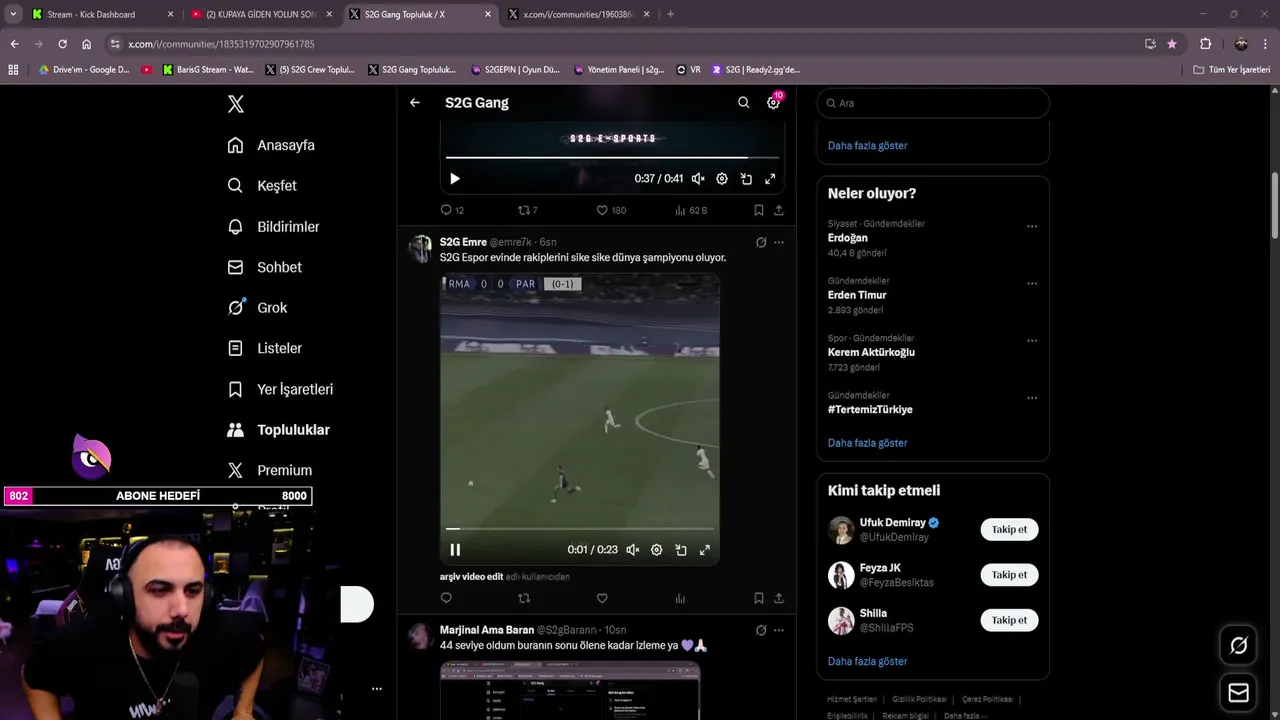Open more options for Erden Timur trend
The height and width of the screenshot is (720, 1280).
click(1032, 283)
